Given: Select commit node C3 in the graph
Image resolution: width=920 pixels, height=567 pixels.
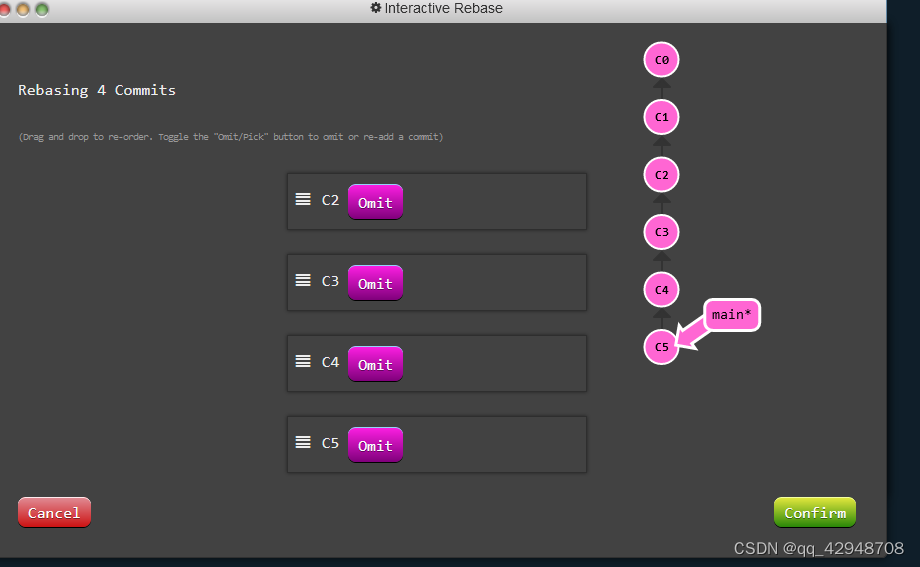Looking at the screenshot, I should [x=661, y=232].
